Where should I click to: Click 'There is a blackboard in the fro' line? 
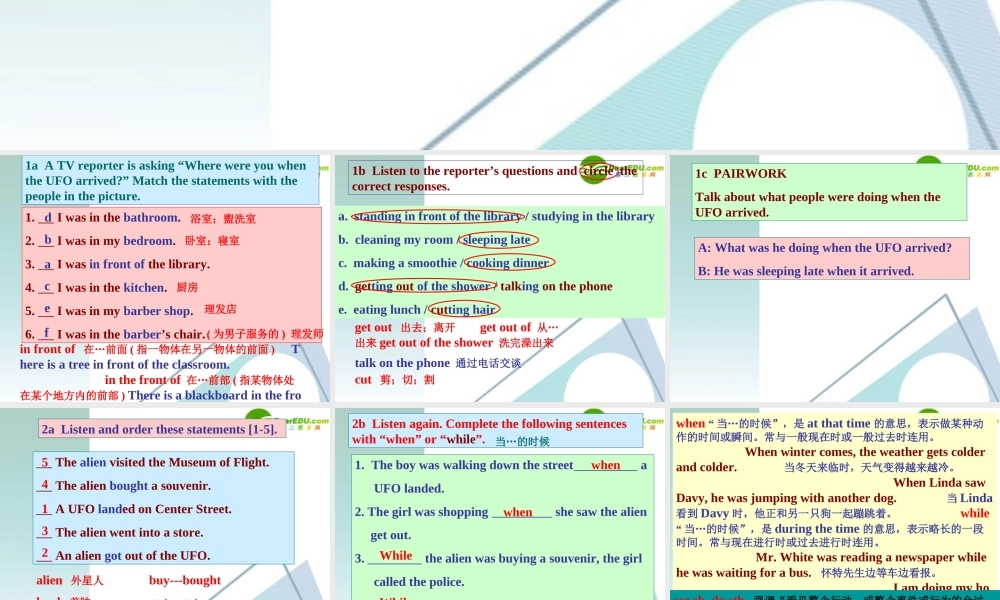tap(214, 395)
